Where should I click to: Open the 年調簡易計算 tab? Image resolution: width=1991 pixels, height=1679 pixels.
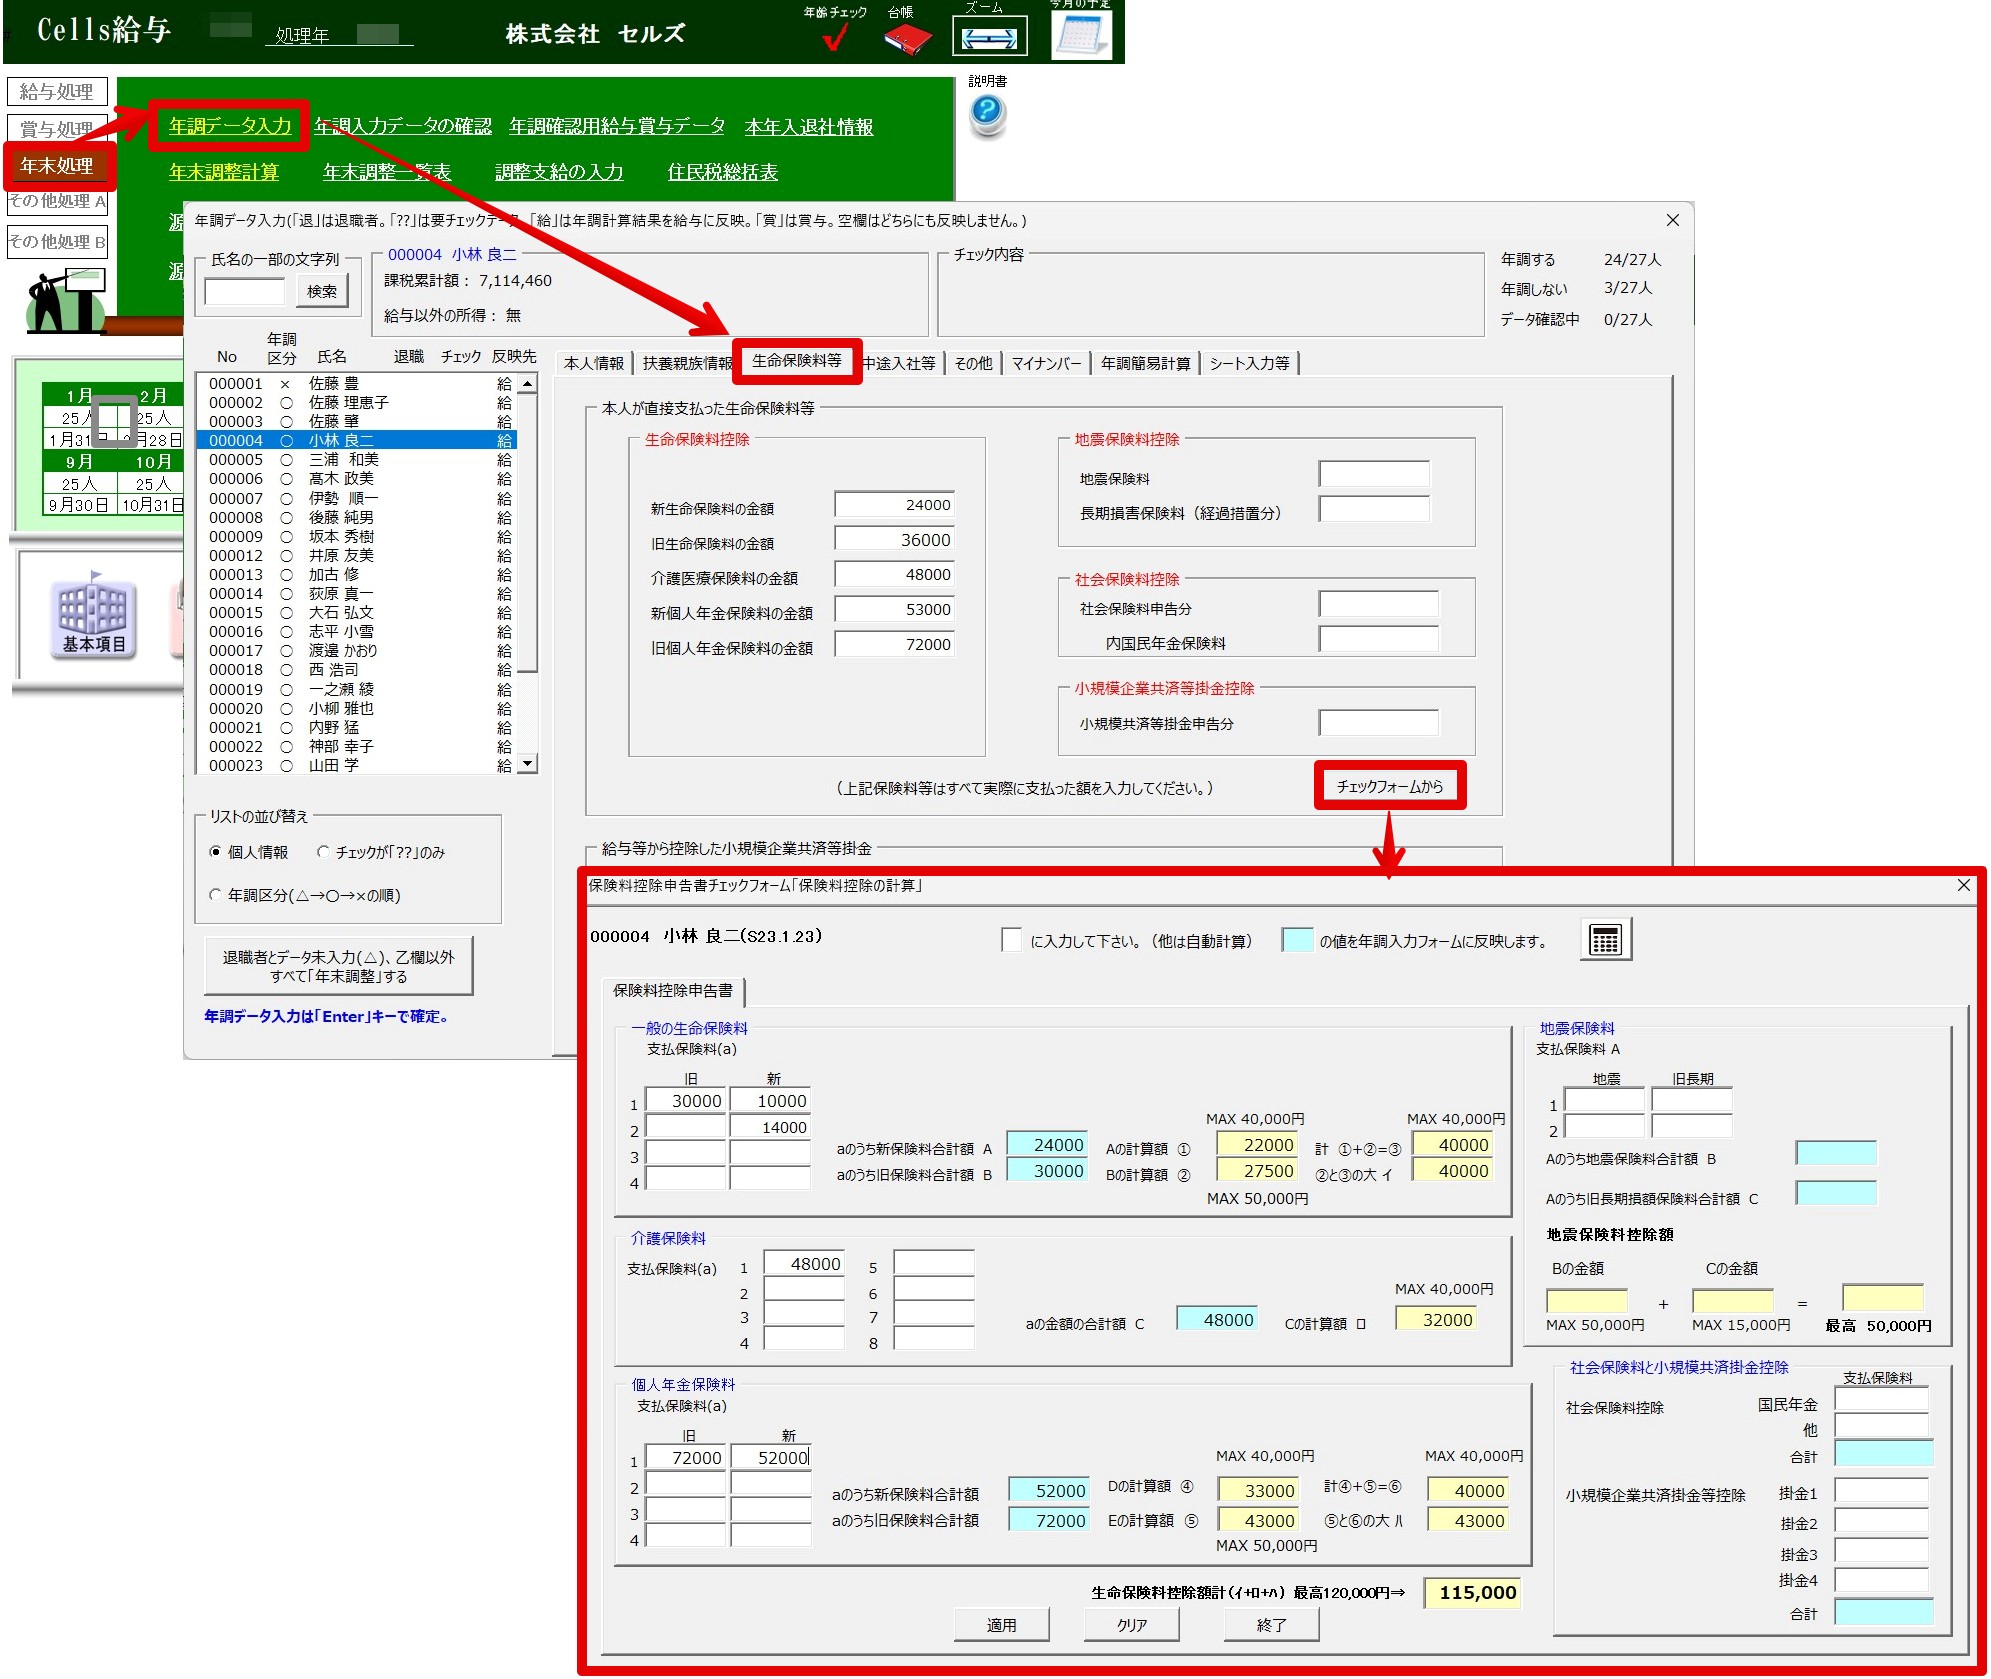1145,363
